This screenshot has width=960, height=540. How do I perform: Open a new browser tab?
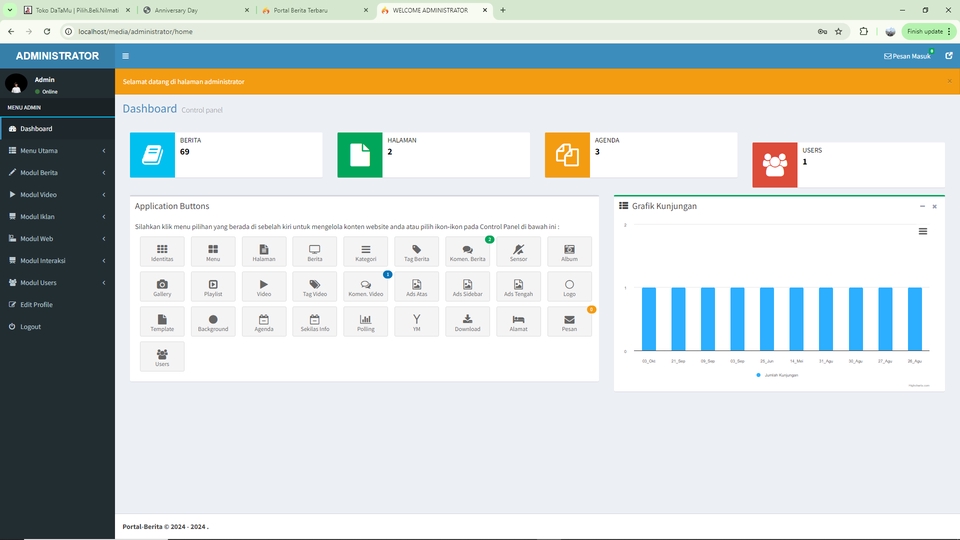503,10
